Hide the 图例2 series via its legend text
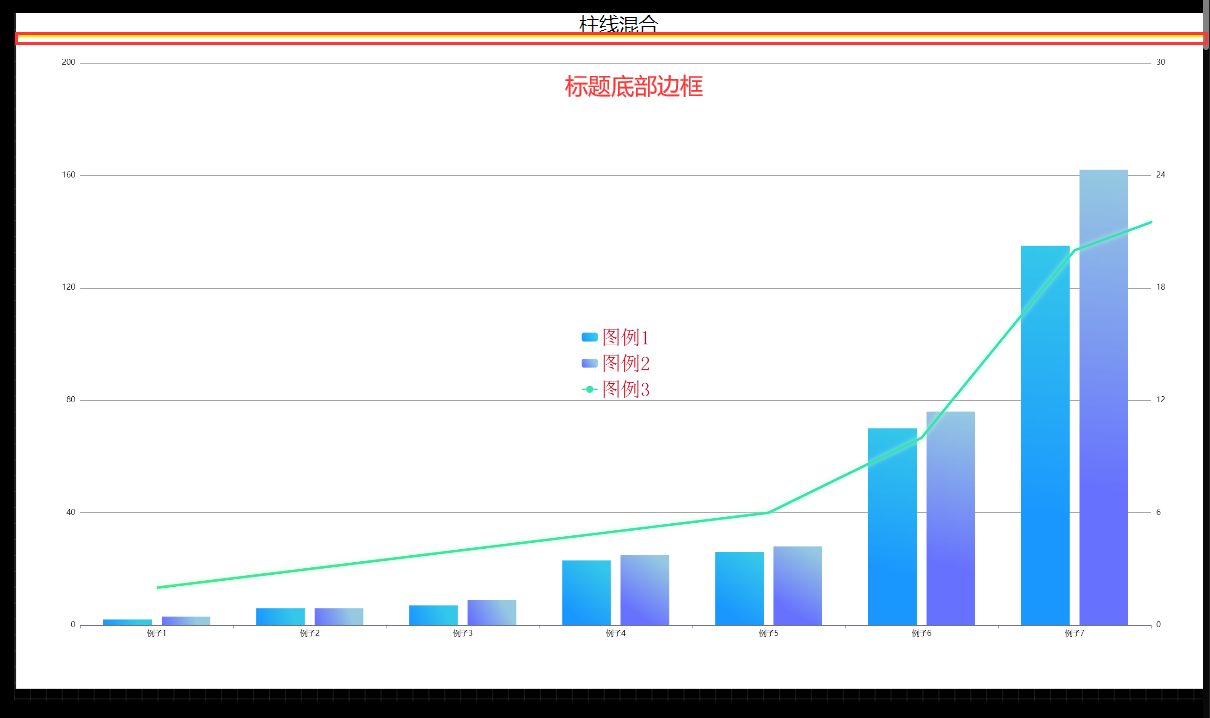 pos(626,363)
